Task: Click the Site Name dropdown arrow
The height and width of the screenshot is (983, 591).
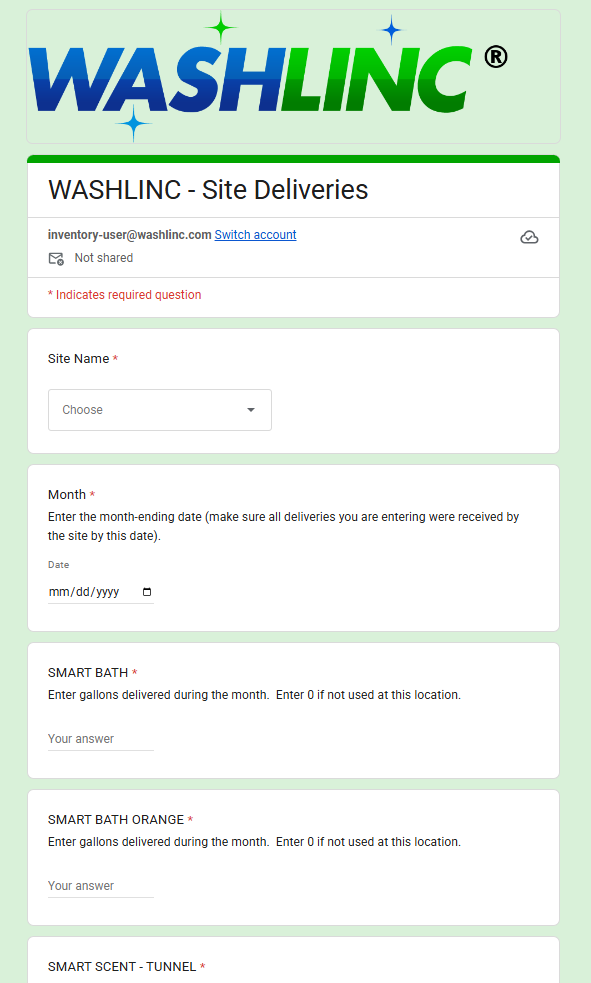Action: pos(251,410)
